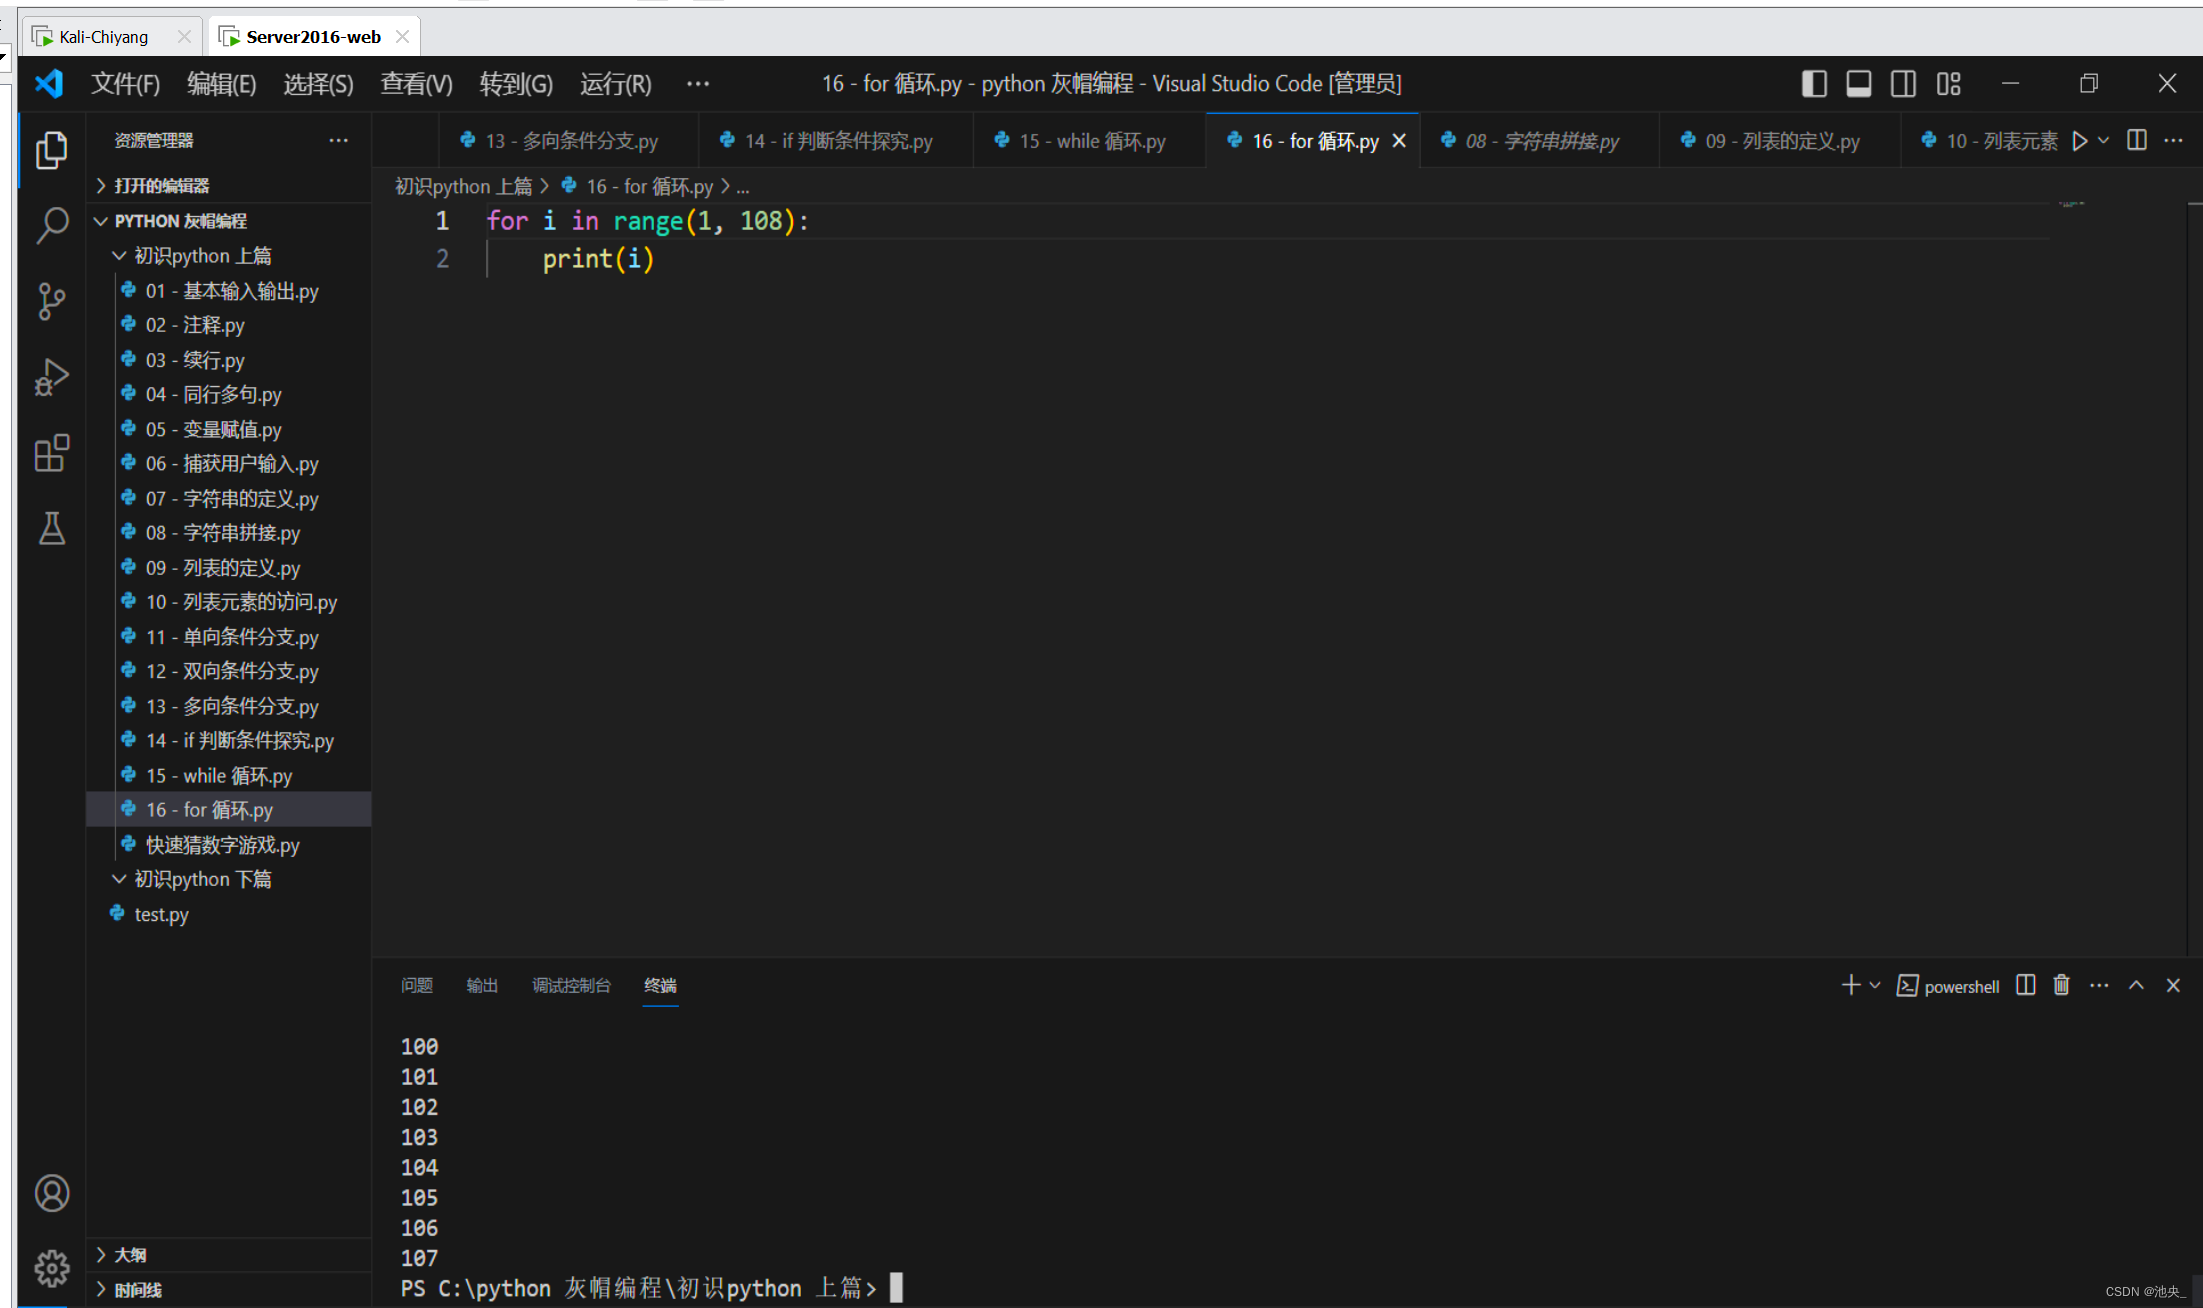Open the Testing flask icon
Image resolution: width=2203 pixels, height=1308 pixels.
tap(51, 529)
